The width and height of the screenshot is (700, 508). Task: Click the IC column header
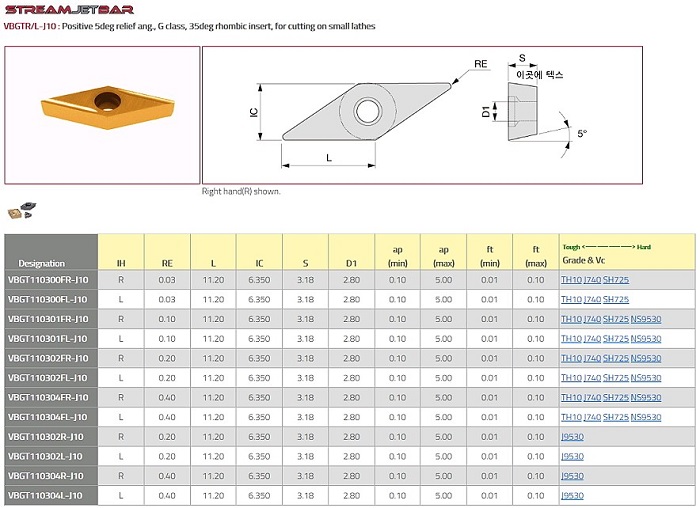(259, 263)
